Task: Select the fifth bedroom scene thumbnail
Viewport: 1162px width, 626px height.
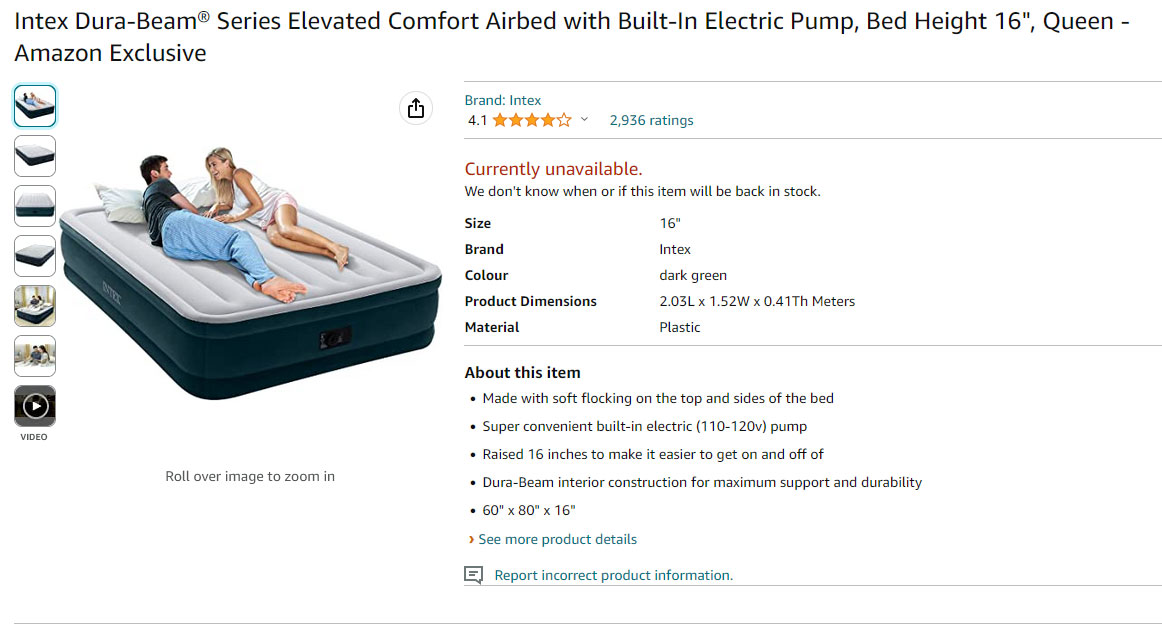Action: pyautogui.click(x=35, y=306)
